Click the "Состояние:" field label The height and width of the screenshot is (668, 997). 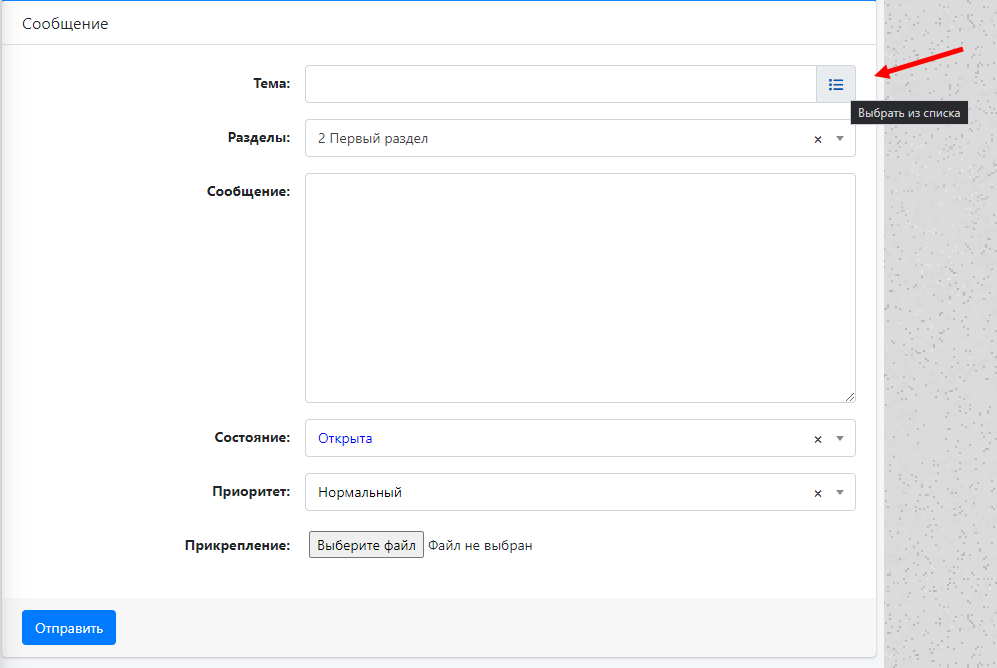click(252, 438)
